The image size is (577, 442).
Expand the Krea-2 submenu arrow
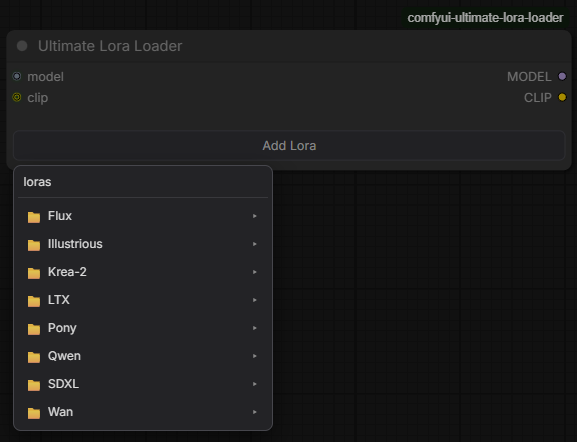point(255,272)
